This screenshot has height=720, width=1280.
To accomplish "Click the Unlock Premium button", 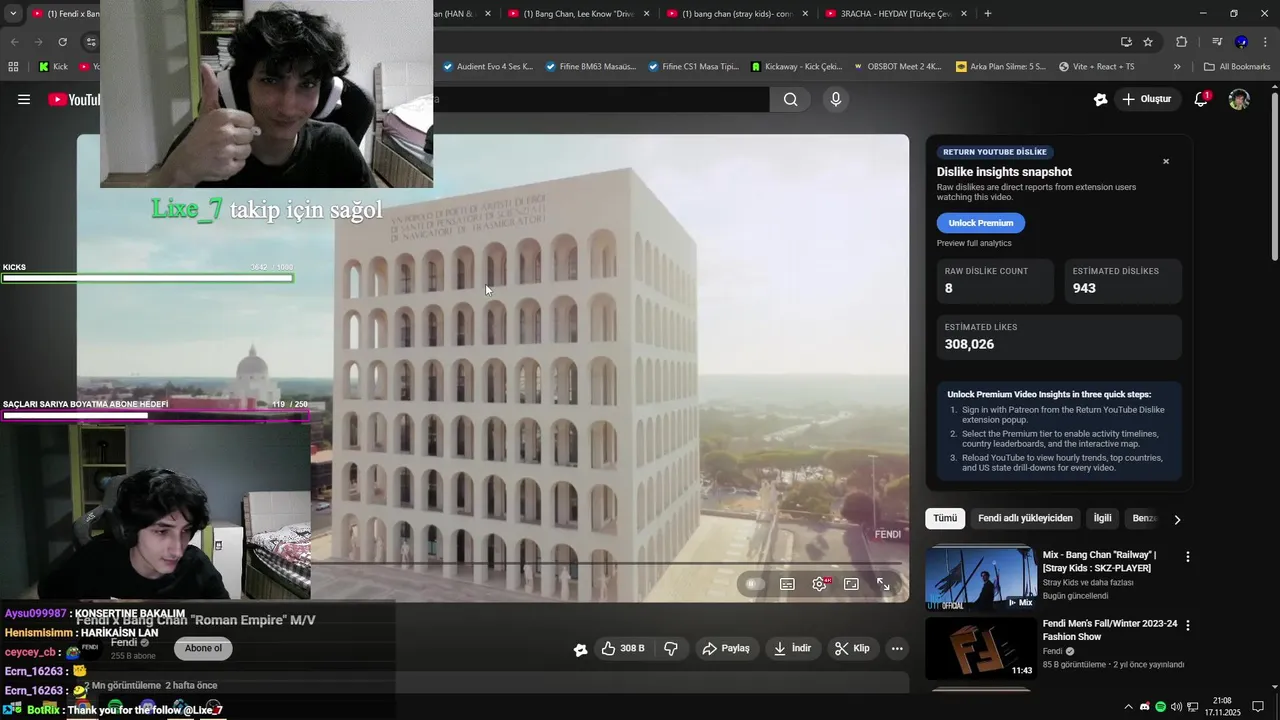I will click(x=980, y=223).
